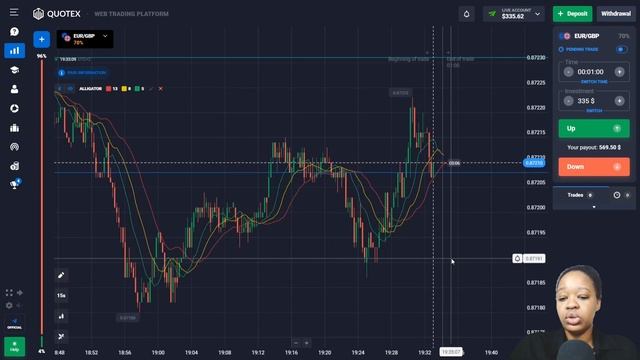The width and height of the screenshot is (640, 360).
Task: Increase the investment amount
Action: [x=620, y=101]
